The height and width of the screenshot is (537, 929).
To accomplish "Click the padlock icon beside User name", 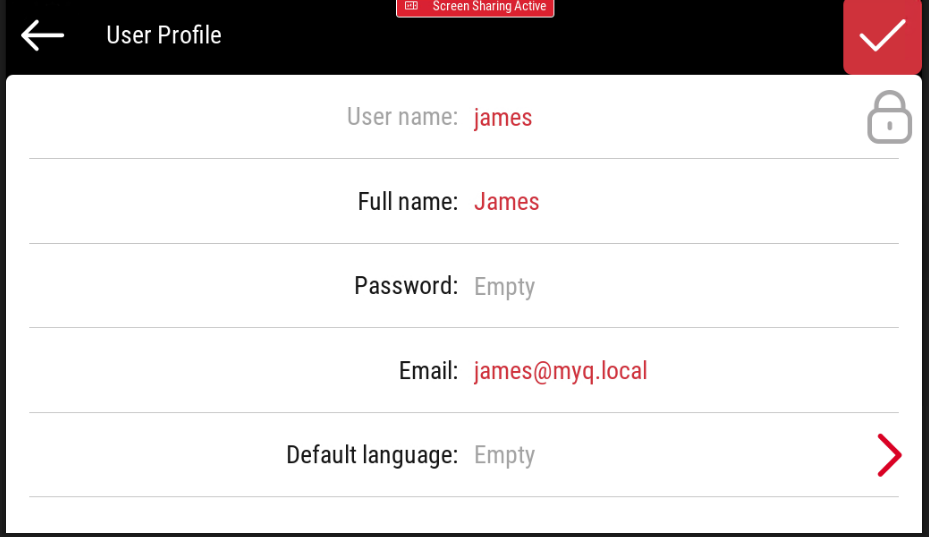I will (x=888, y=118).
